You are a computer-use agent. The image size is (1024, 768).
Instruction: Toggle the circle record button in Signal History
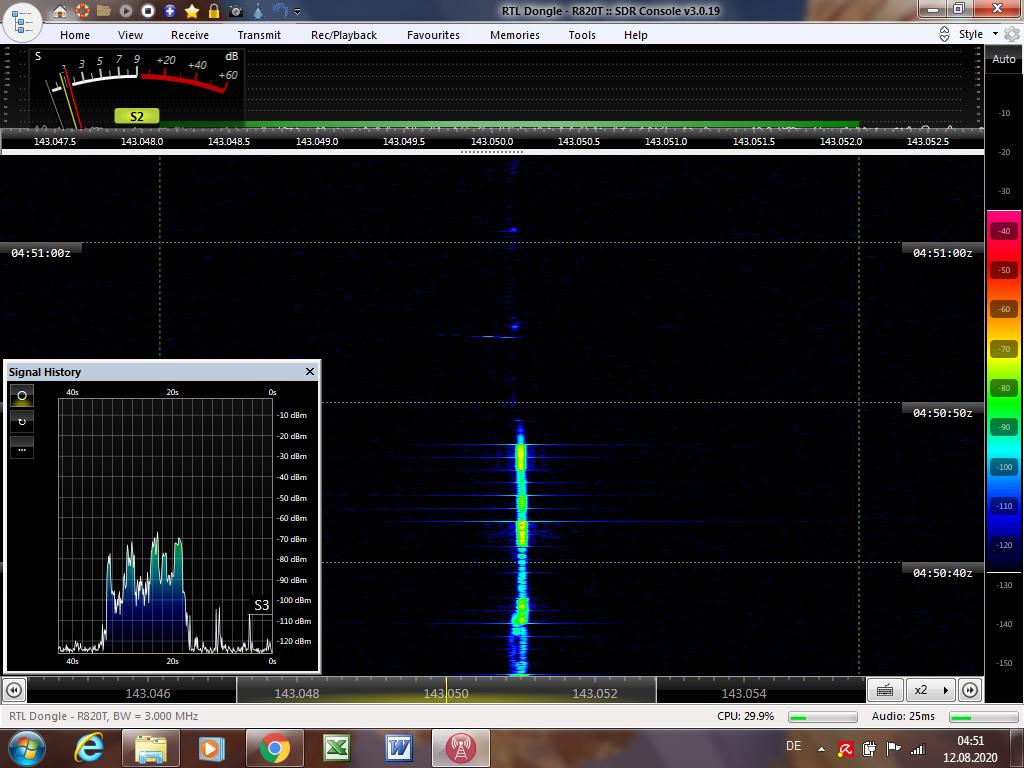pyautogui.click(x=22, y=396)
